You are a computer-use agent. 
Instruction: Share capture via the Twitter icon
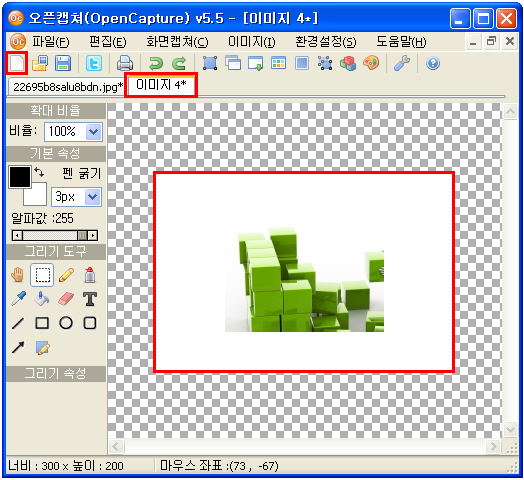pyautogui.click(x=94, y=63)
